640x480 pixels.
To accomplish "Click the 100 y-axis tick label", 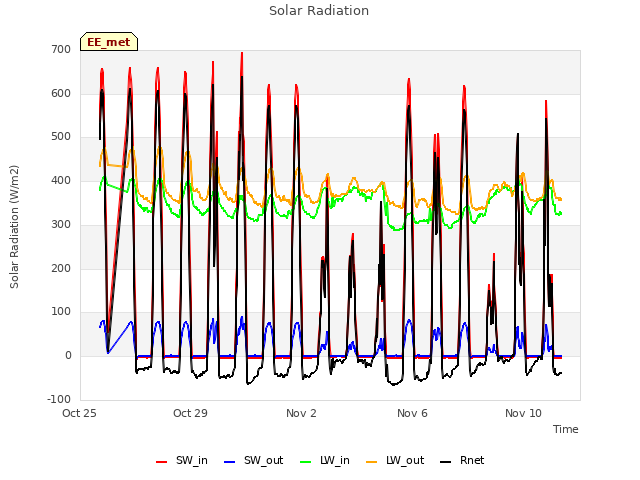I will (x=61, y=312).
